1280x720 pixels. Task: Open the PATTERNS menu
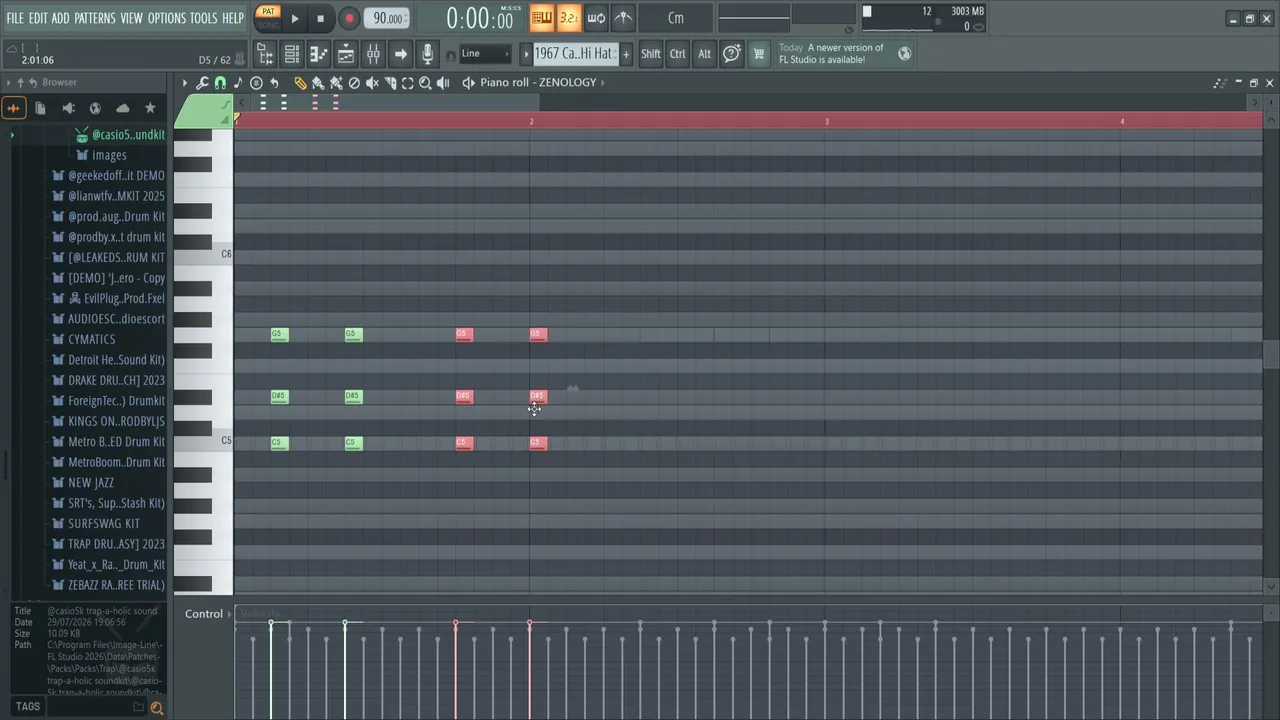pyautogui.click(x=95, y=18)
